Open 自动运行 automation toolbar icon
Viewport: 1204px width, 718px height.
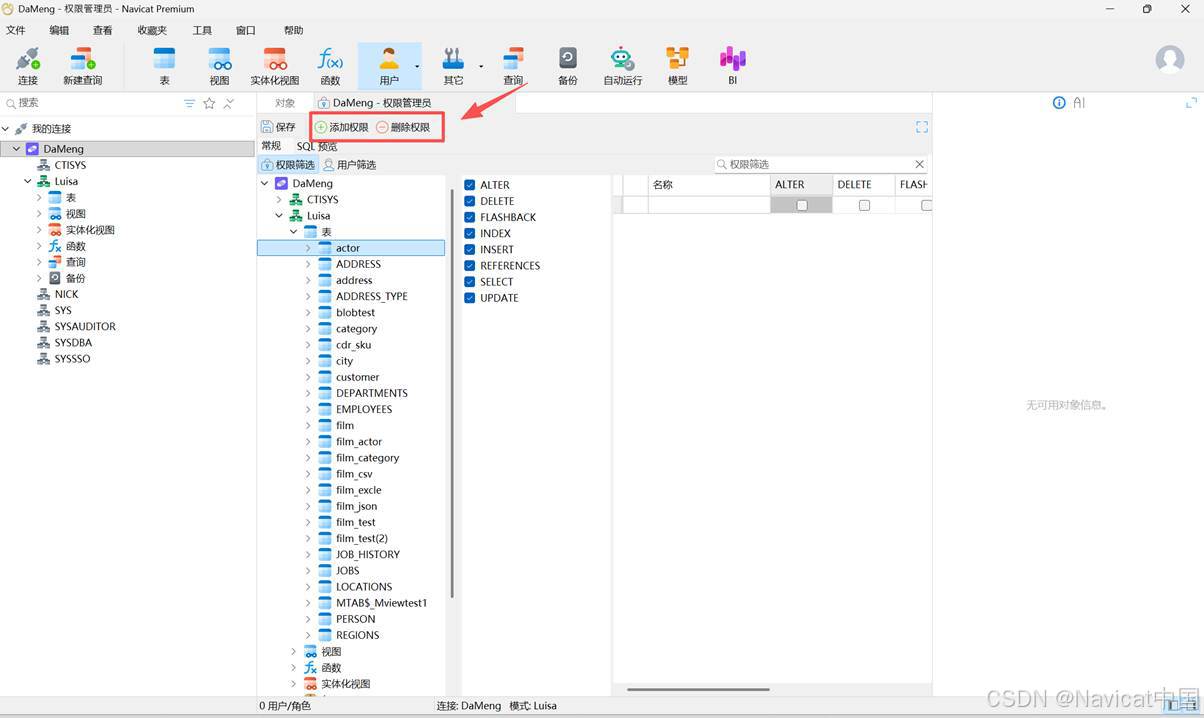(x=622, y=65)
